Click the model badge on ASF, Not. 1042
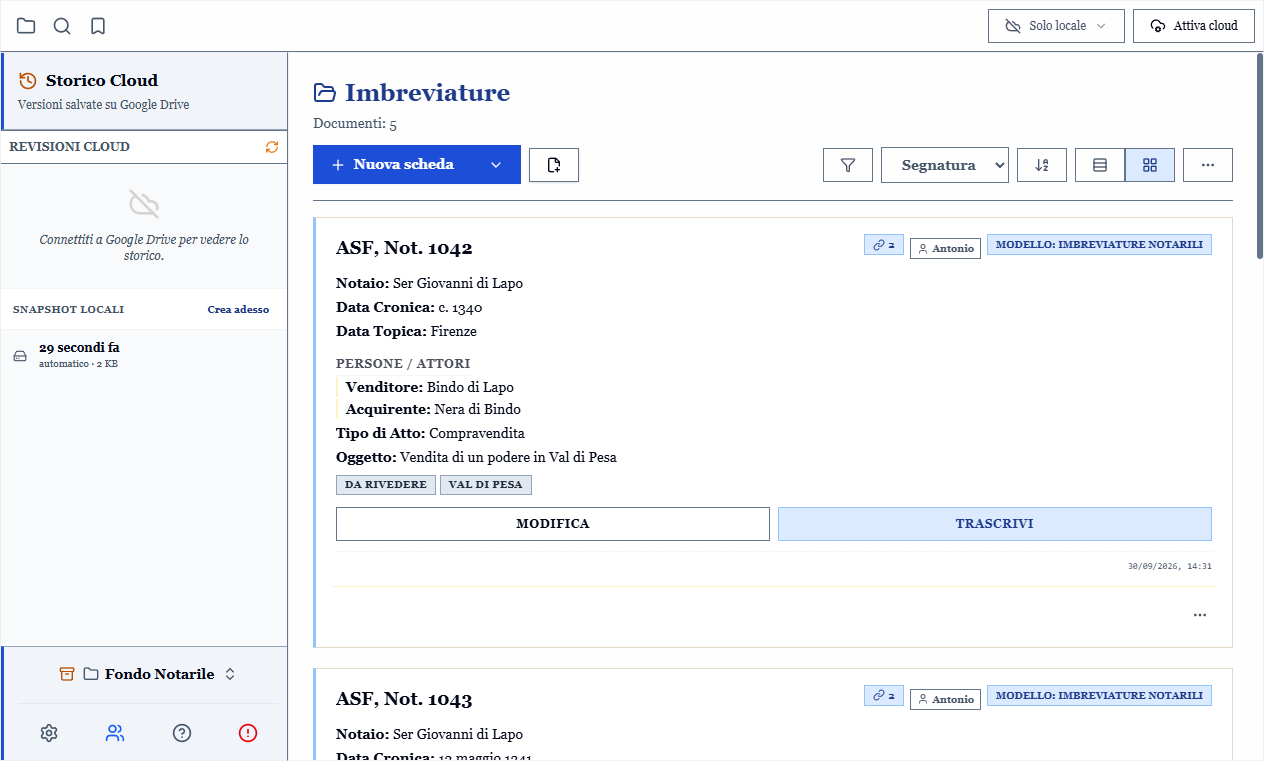 (1099, 245)
